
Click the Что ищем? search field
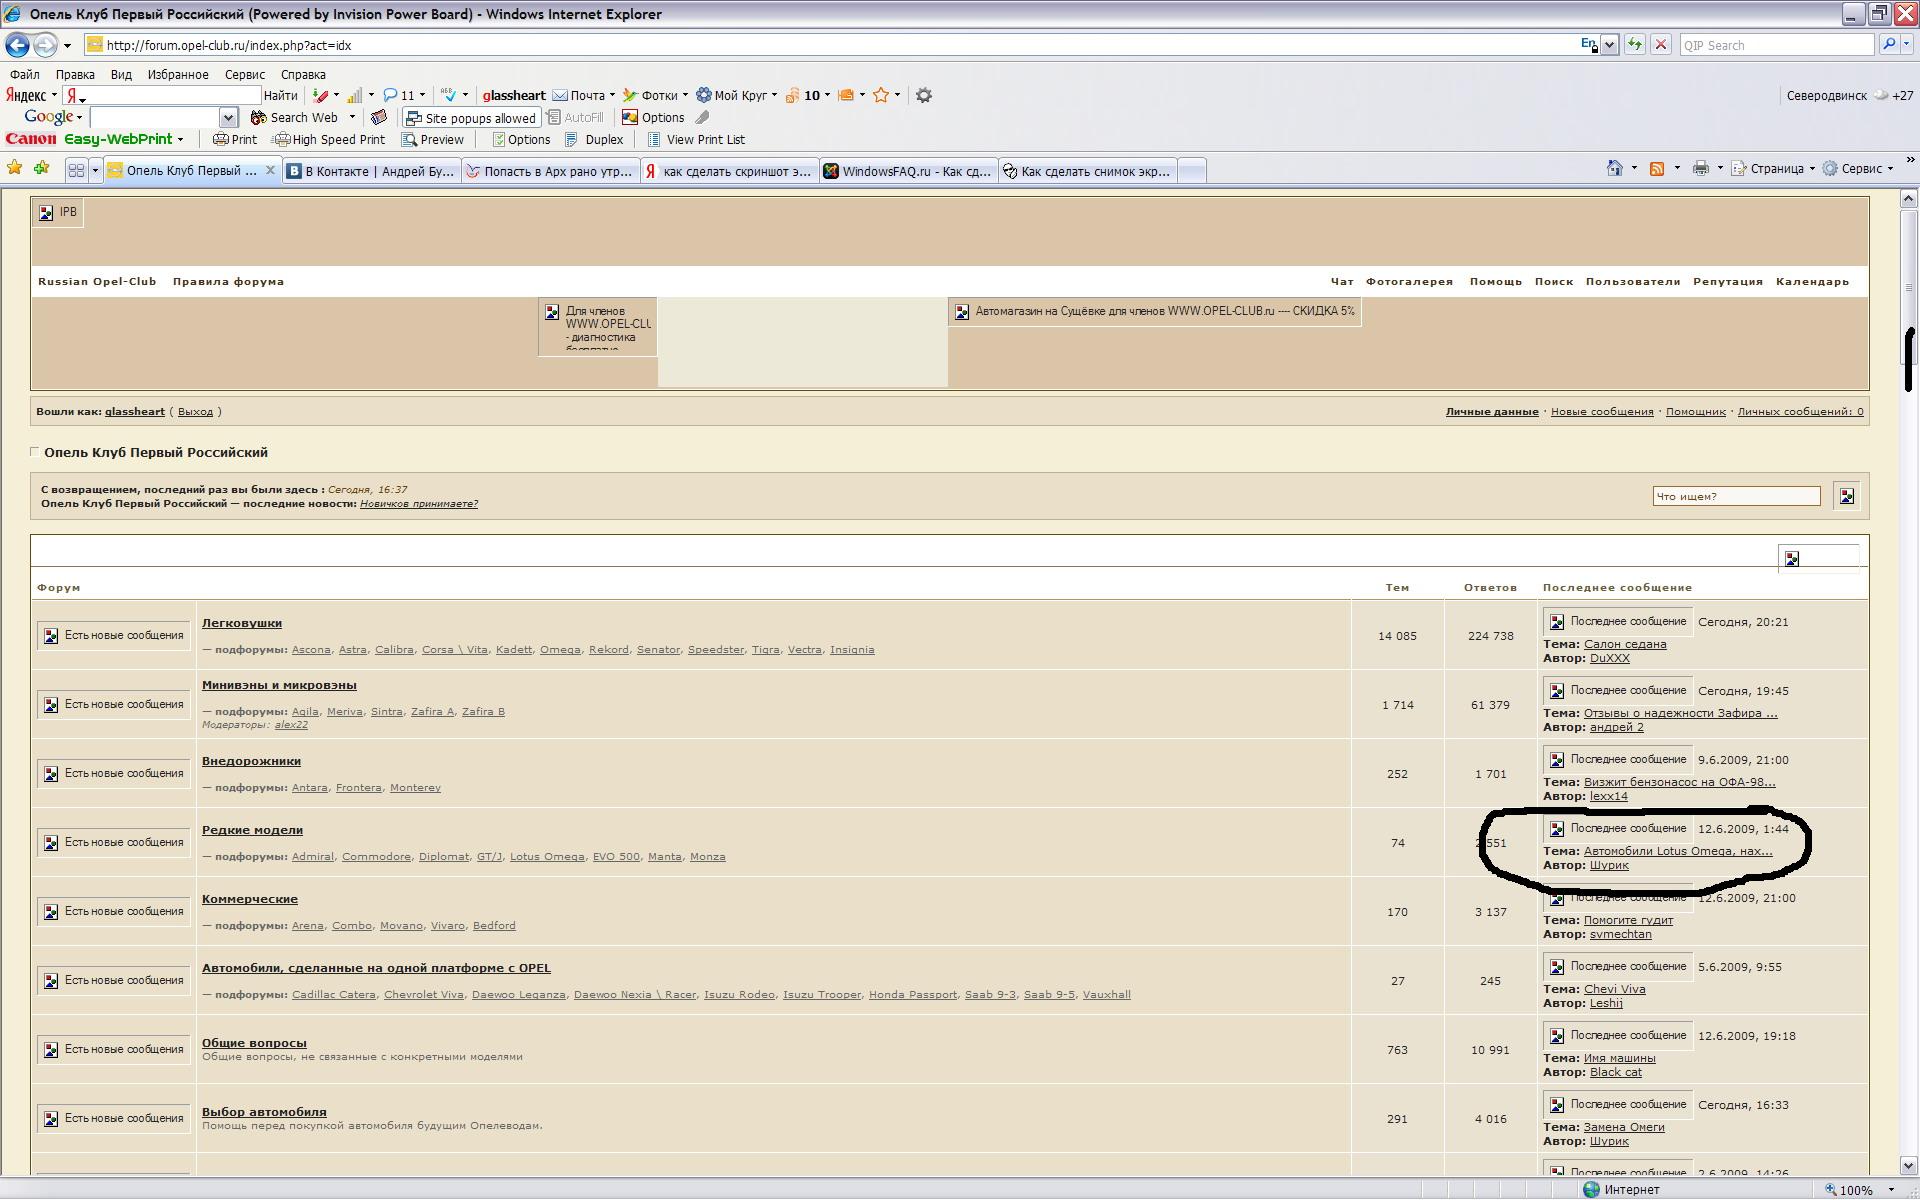(x=1736, y=496)
